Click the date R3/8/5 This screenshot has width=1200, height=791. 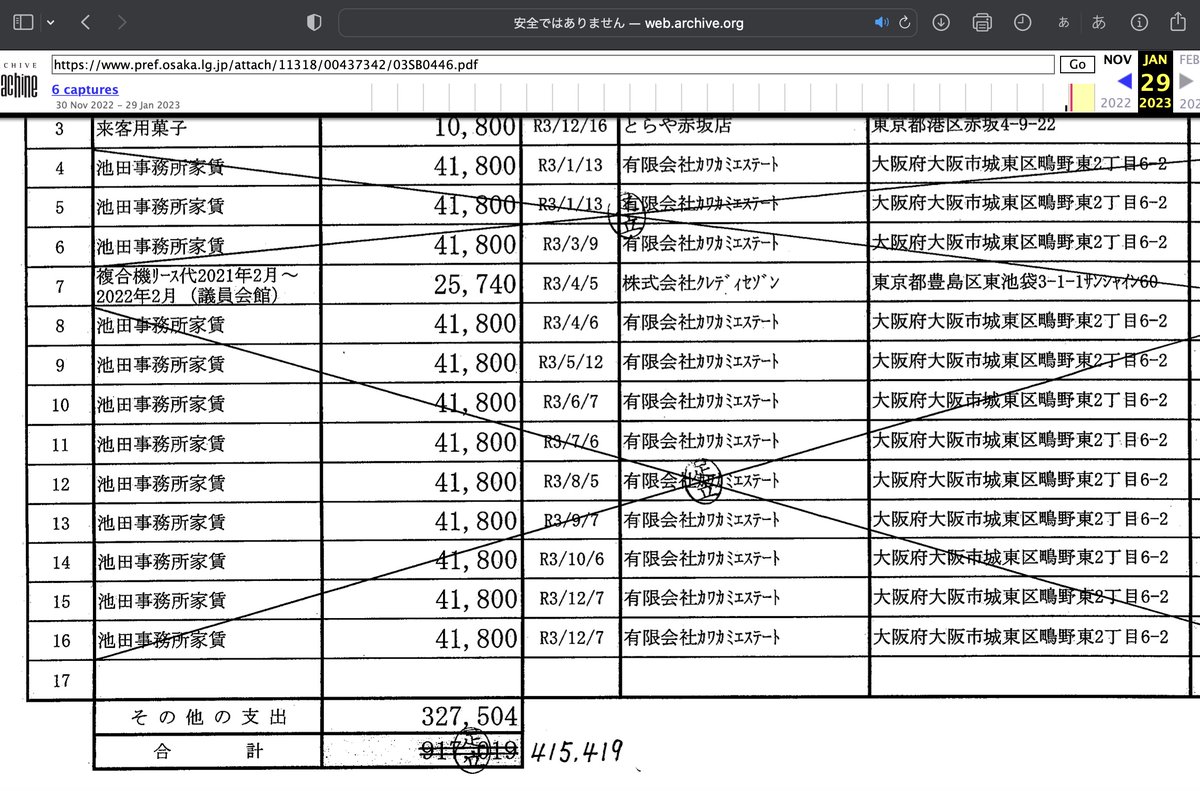click(570, 481)
